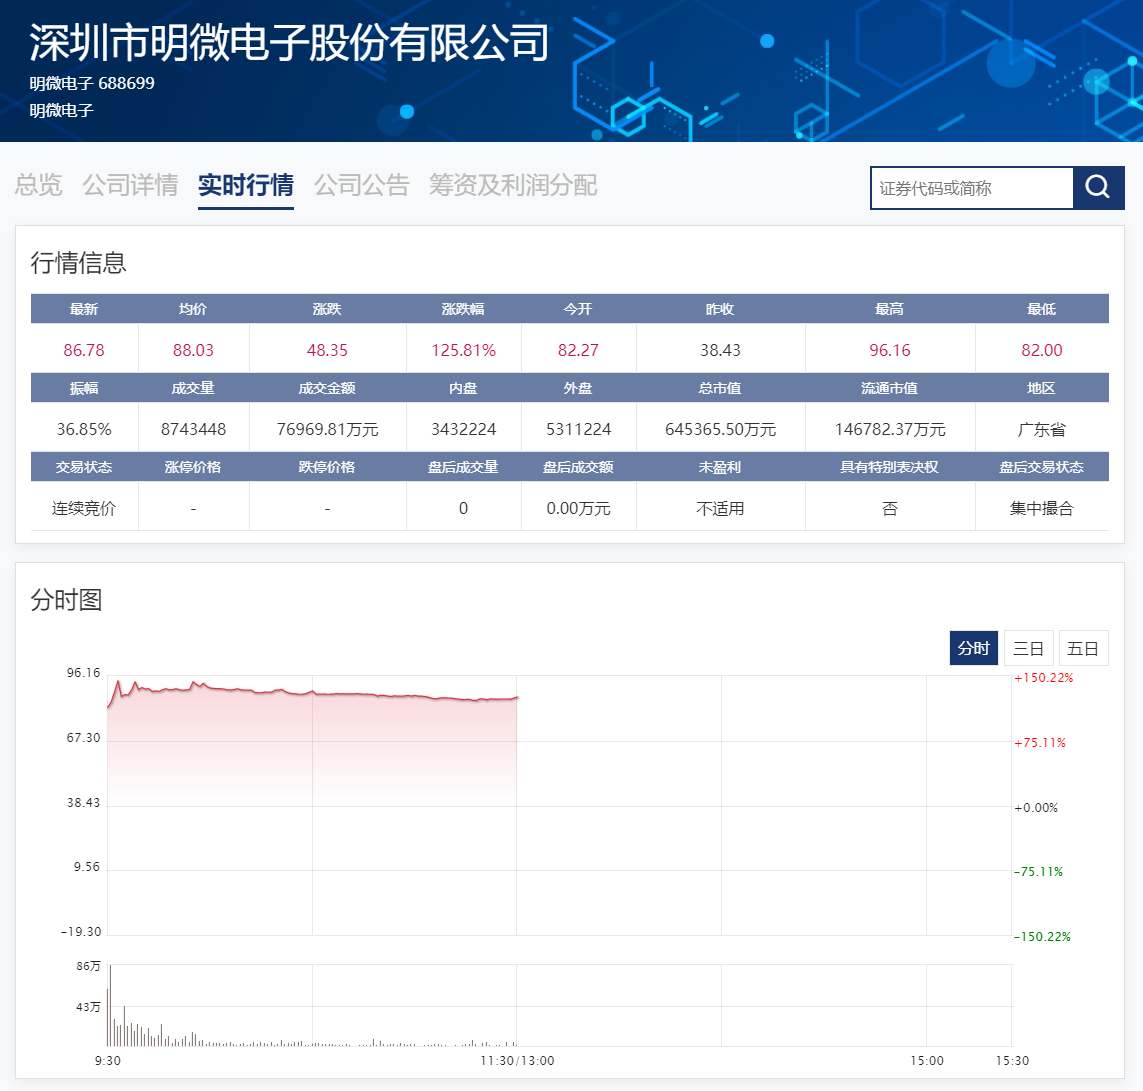Screen dimensions: 1143x1091
Task: Click turnover amount 76969.81万元
Action: pos(327,429)
